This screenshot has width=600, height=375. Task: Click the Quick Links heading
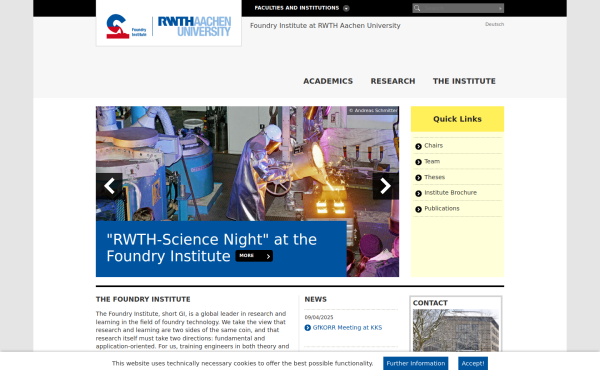[x=457, y=119]
